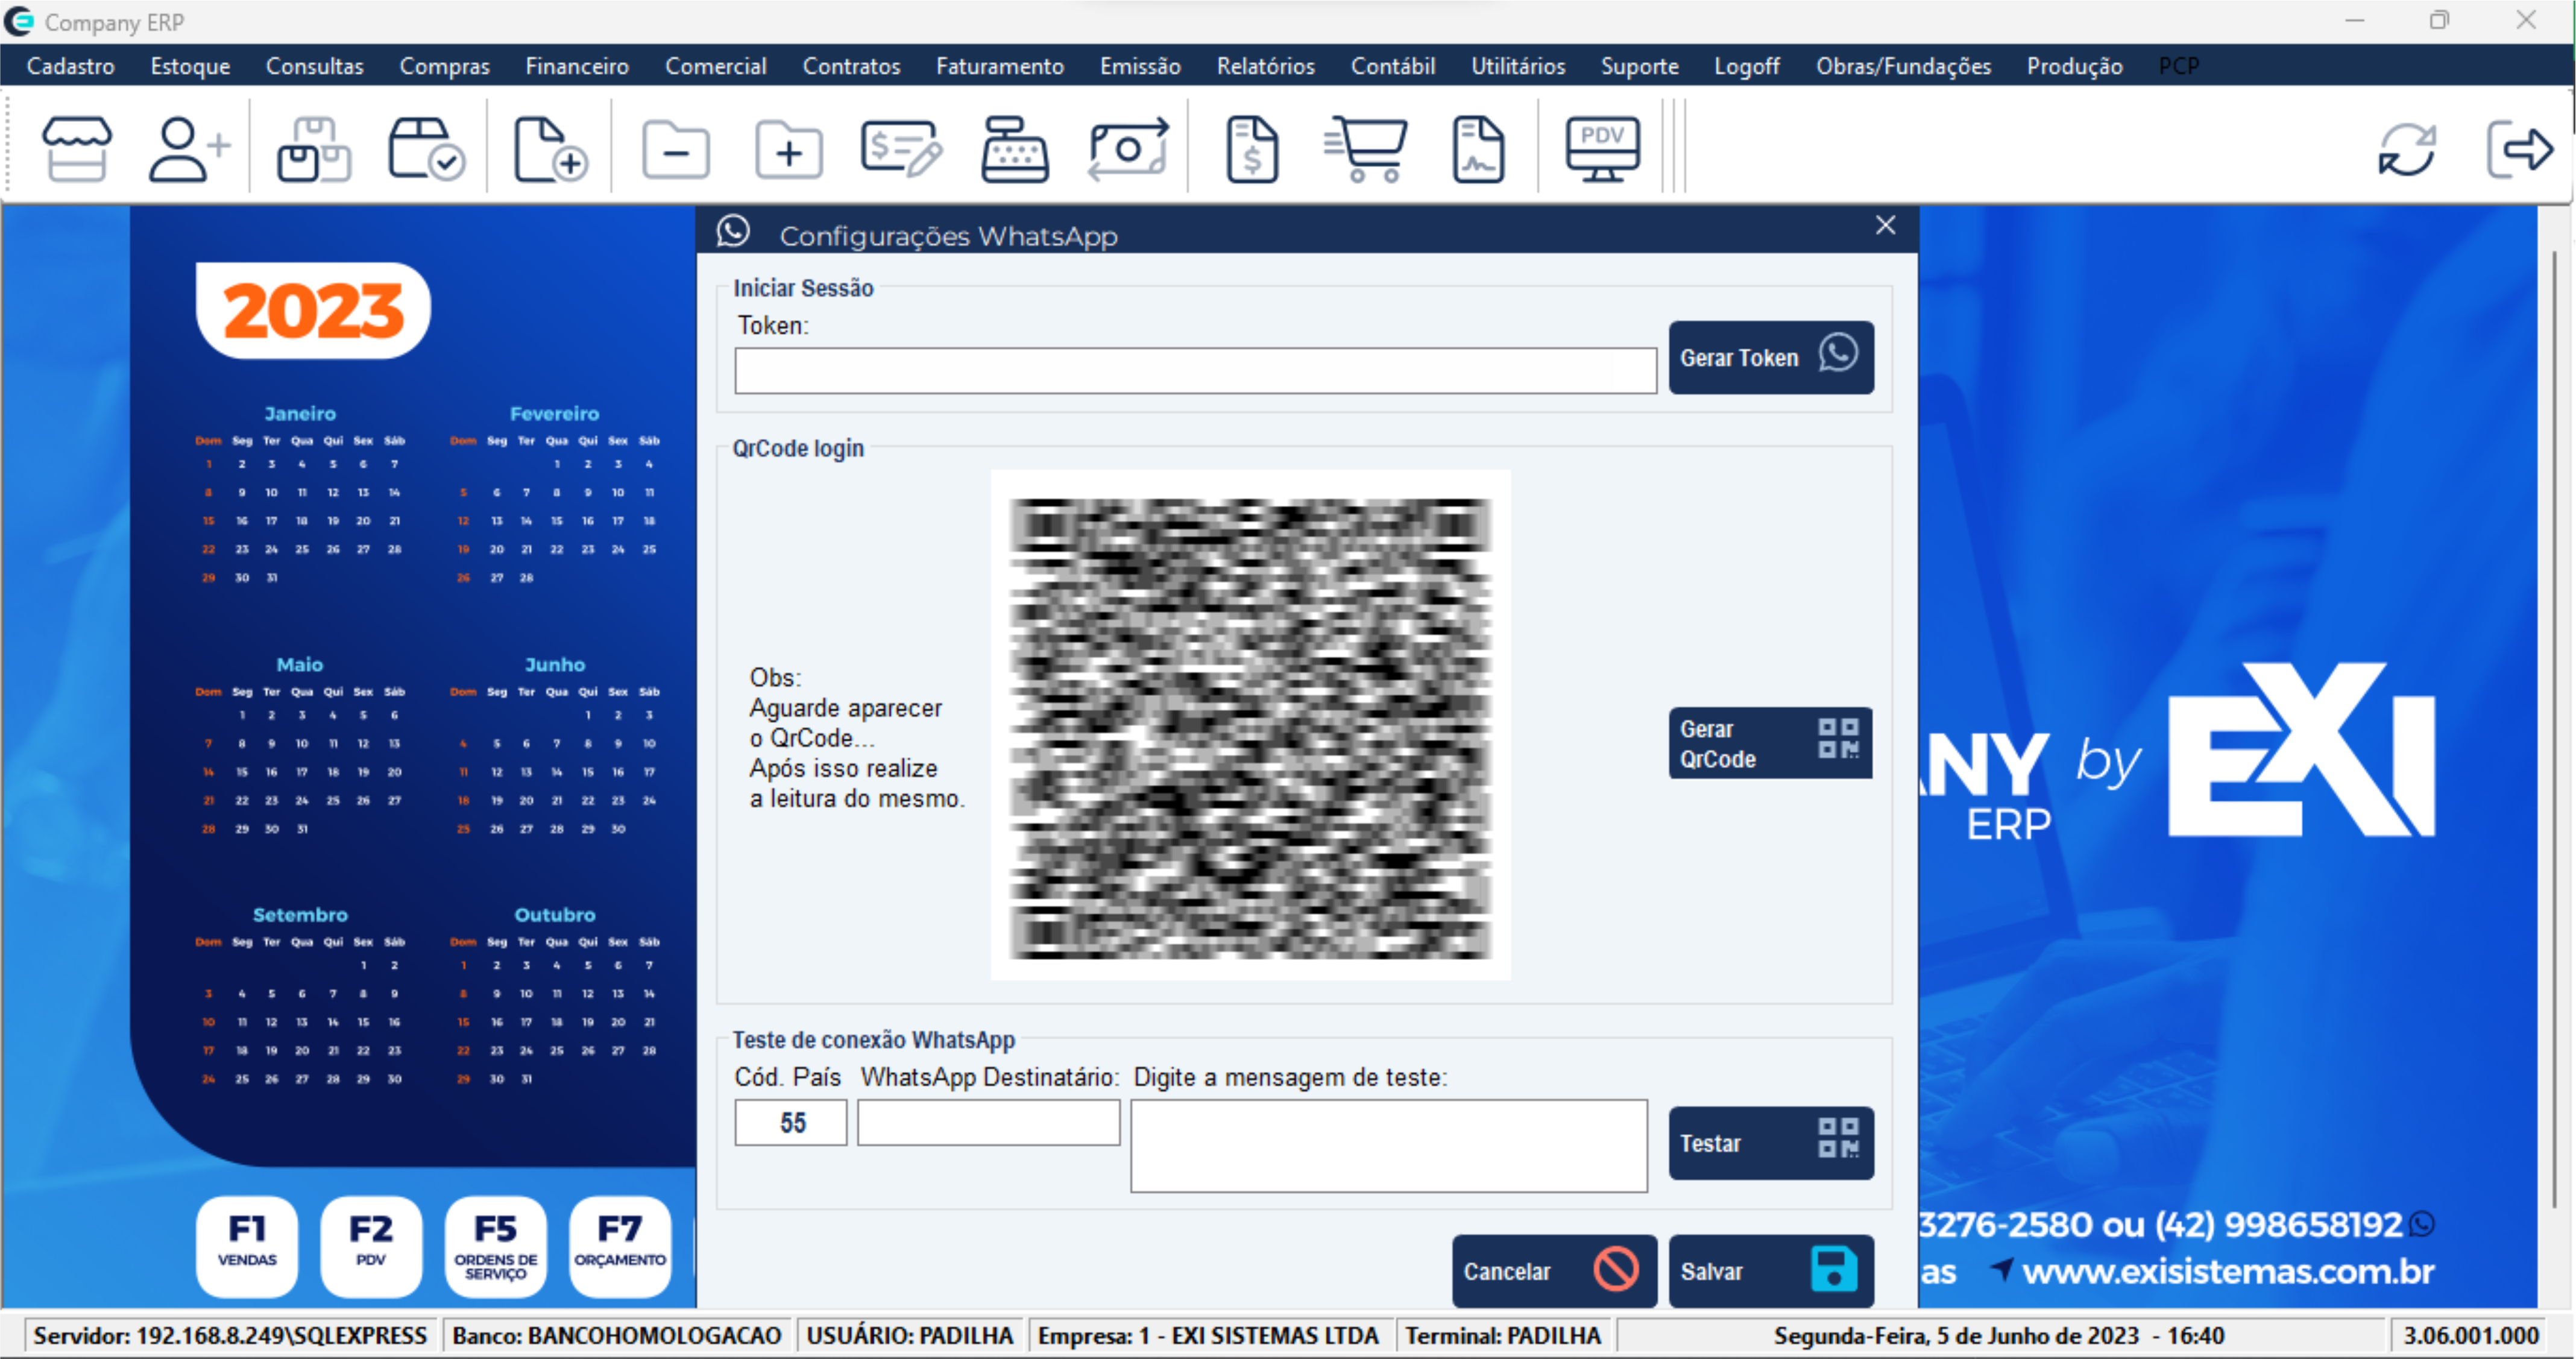
Task: Click the shopping cart toolbar icon
Action: click(1365, 149)
